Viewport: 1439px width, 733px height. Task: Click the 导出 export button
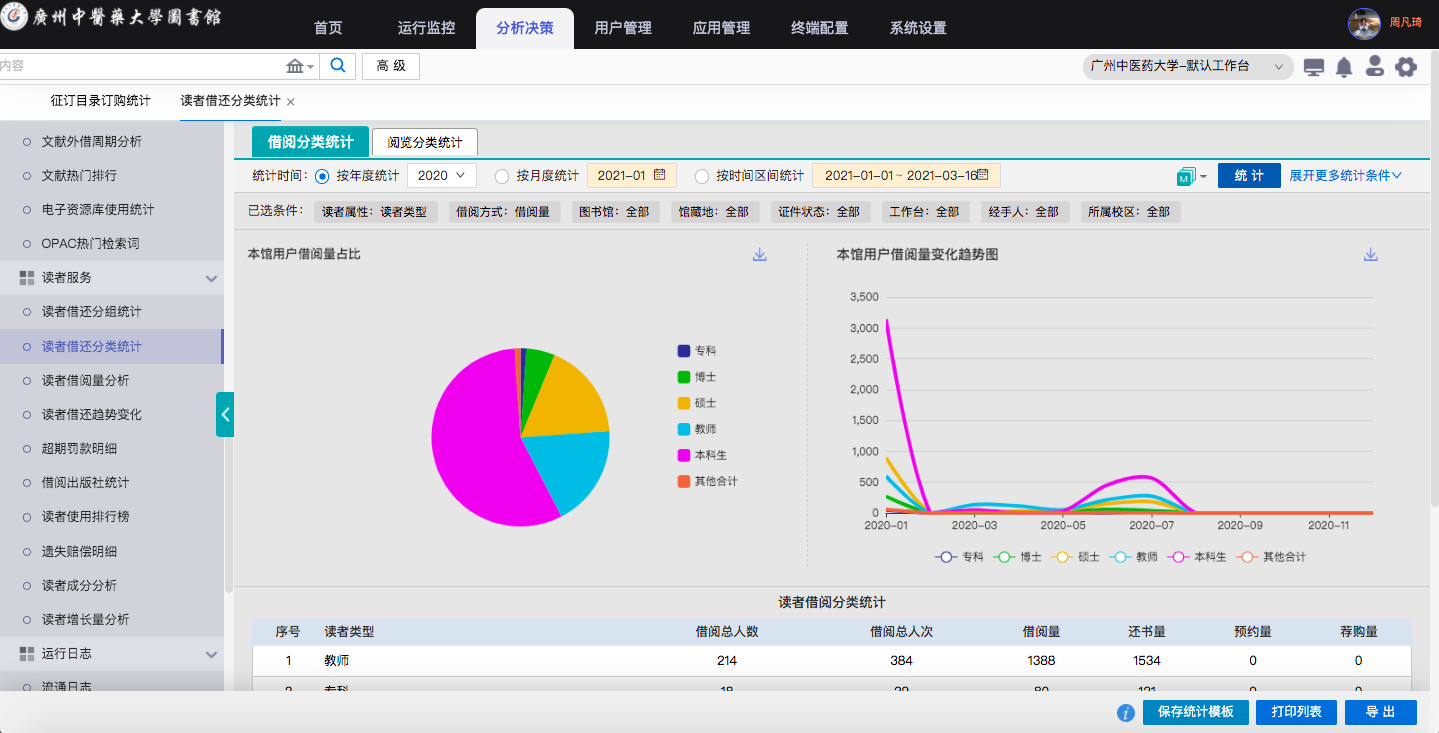click(x=1380, y=712)
